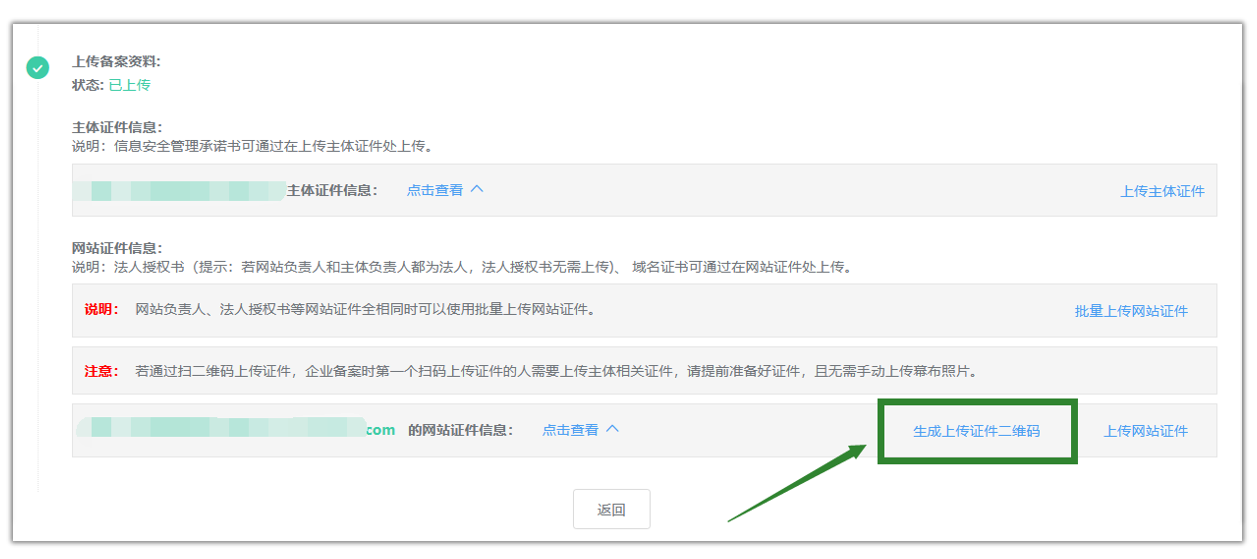Collapse subject certificate info using chevron arrow
This screenshot has width=1257, height=559.
pyautogui.click(x=477, y=189)
